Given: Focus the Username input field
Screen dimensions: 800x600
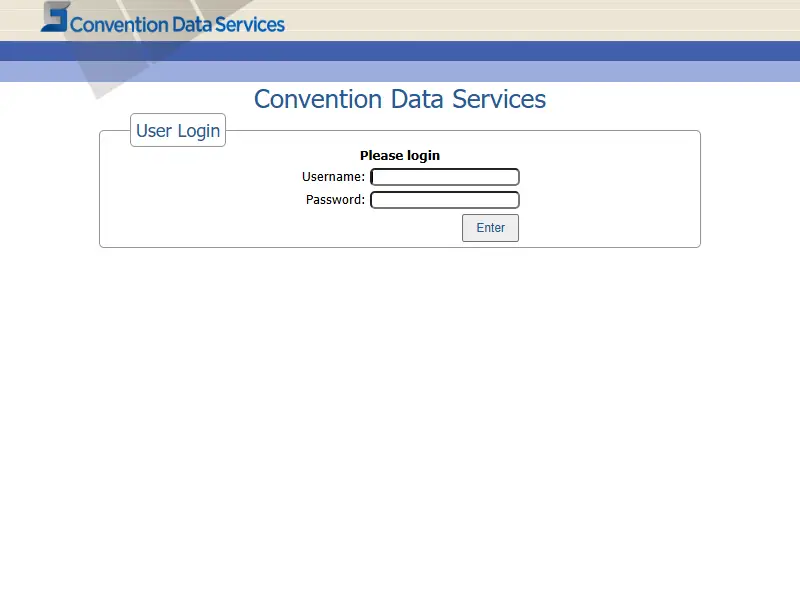Looking at the screenshot, I should coord(445,177).
